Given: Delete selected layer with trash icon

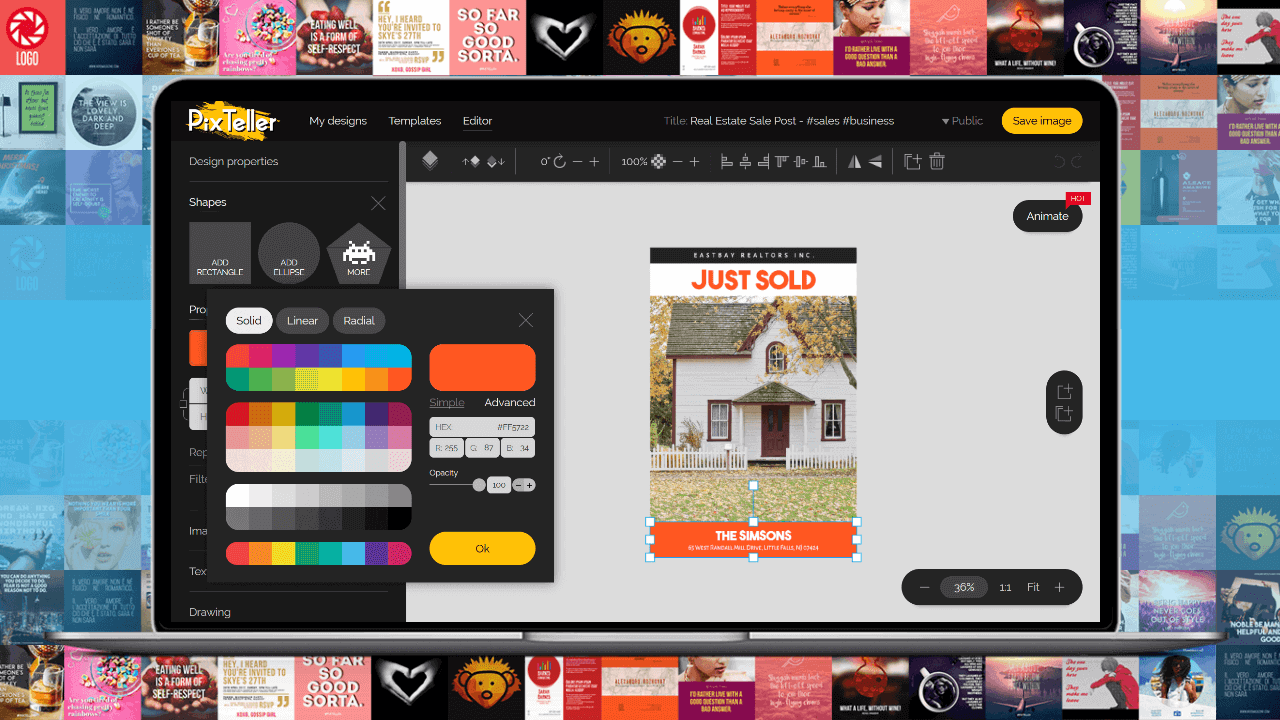Looking at the screenshot, I should (937, 161).
